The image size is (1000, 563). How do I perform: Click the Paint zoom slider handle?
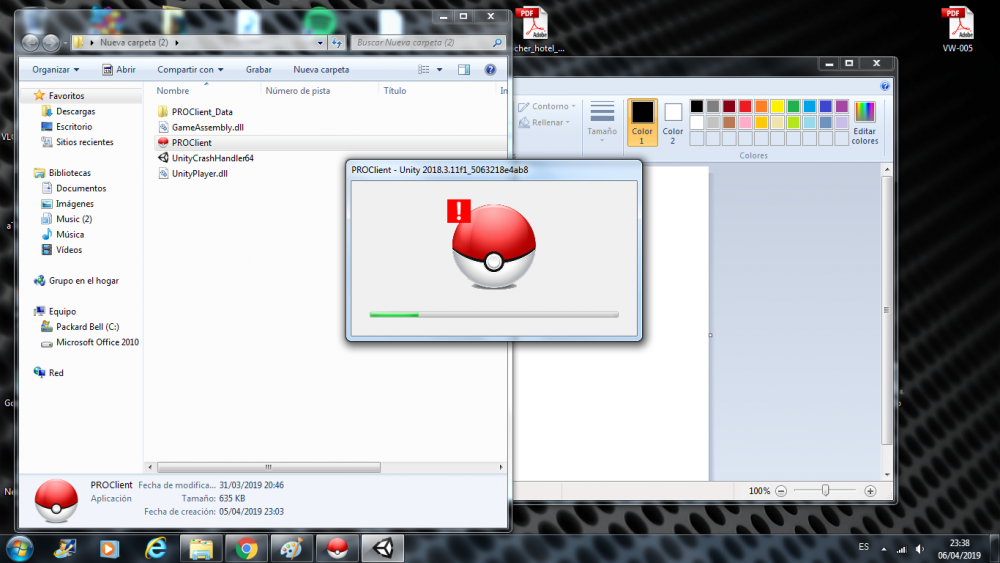825,490
